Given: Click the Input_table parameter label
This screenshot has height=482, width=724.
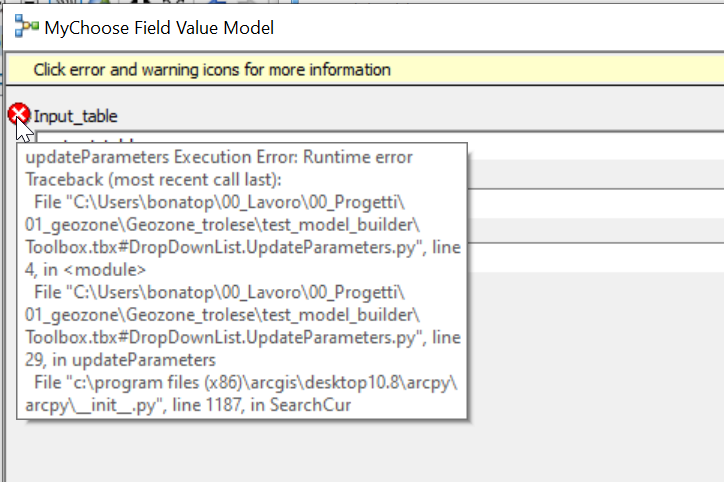Looking at the screenshot, I should [x=76, y=117].
